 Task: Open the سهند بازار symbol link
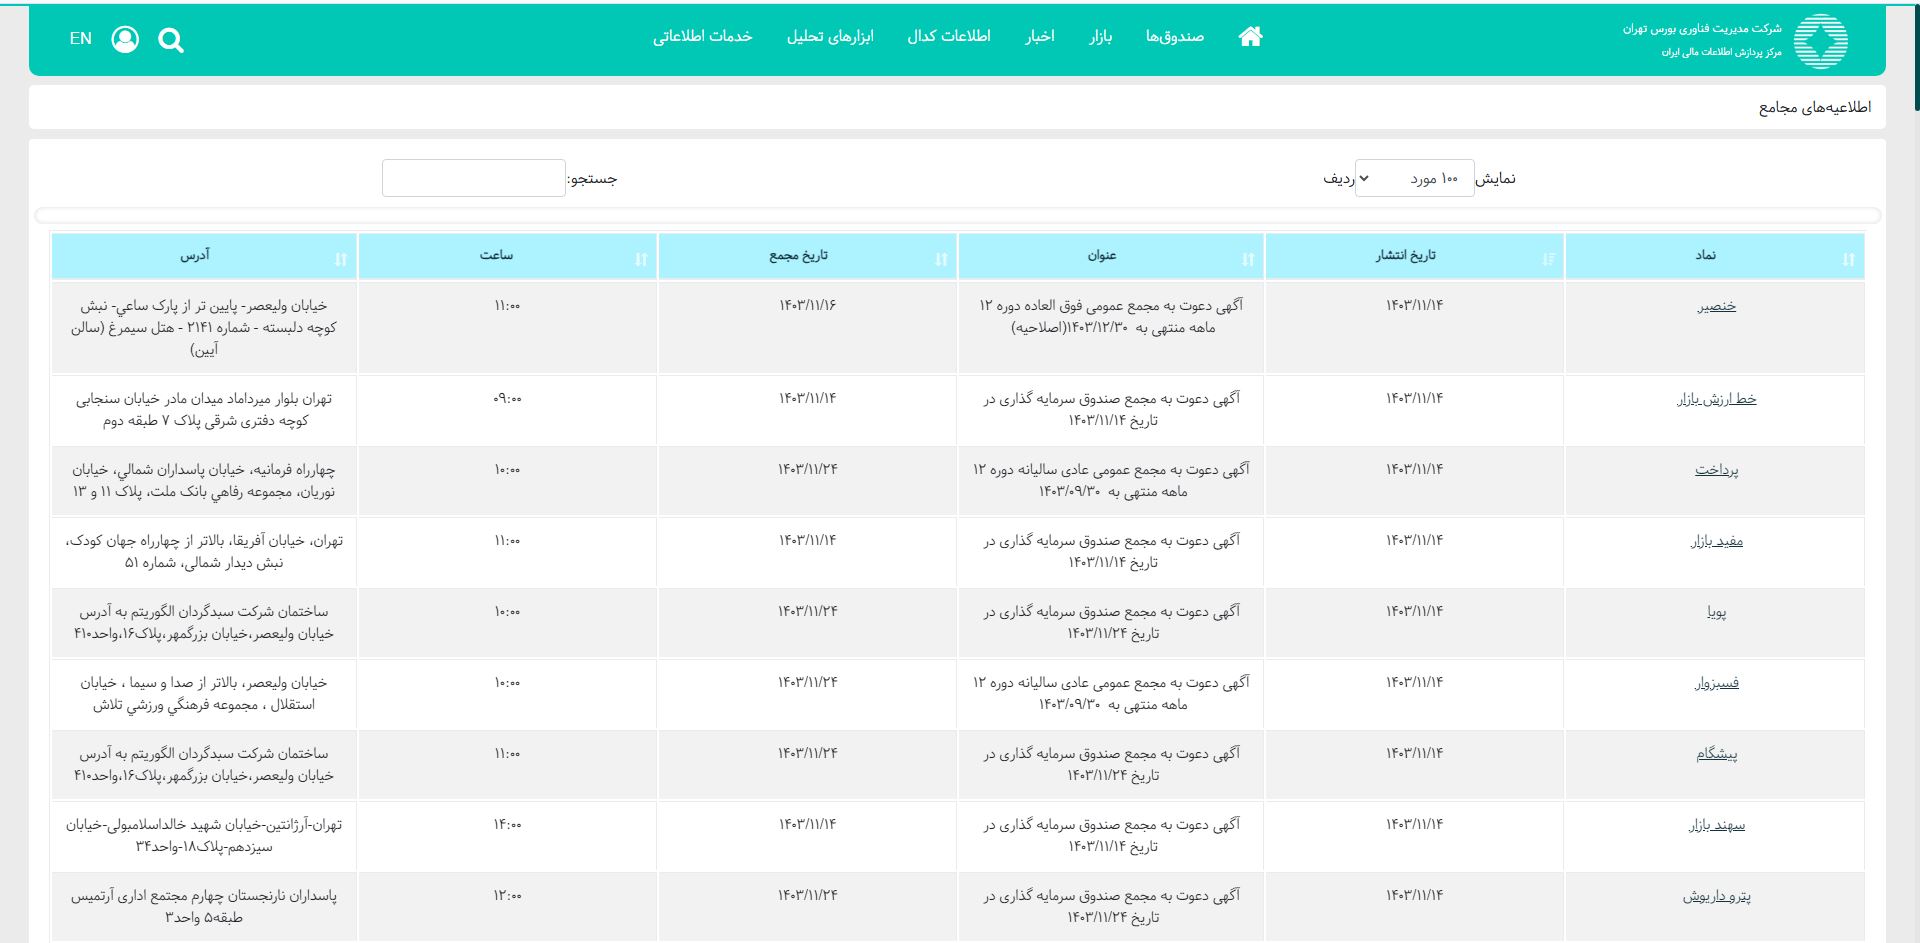click(x=1716, y=825)
